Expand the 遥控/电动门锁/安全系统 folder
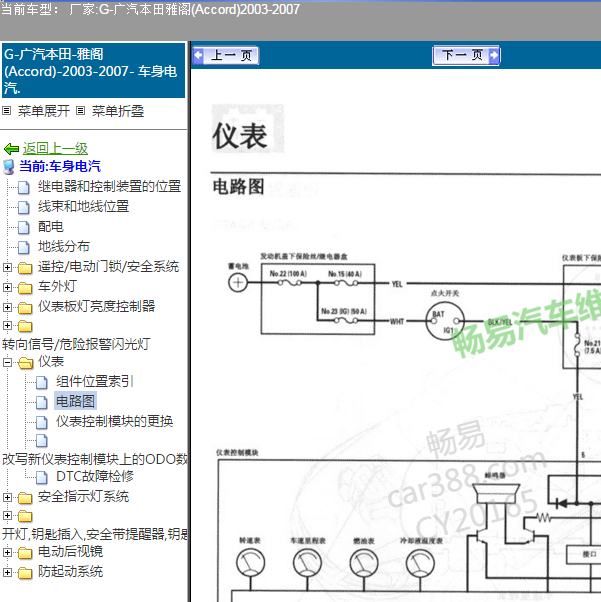This screenshot has height=602, width=601. (7, 267)
